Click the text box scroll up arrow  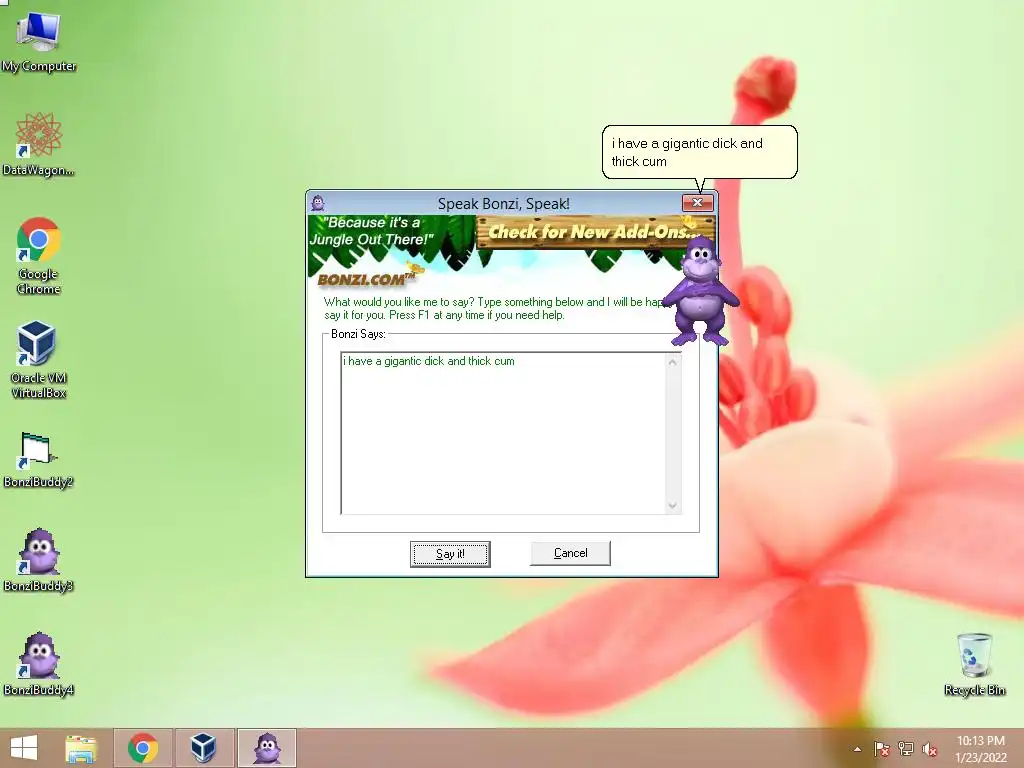pos(673,361)
